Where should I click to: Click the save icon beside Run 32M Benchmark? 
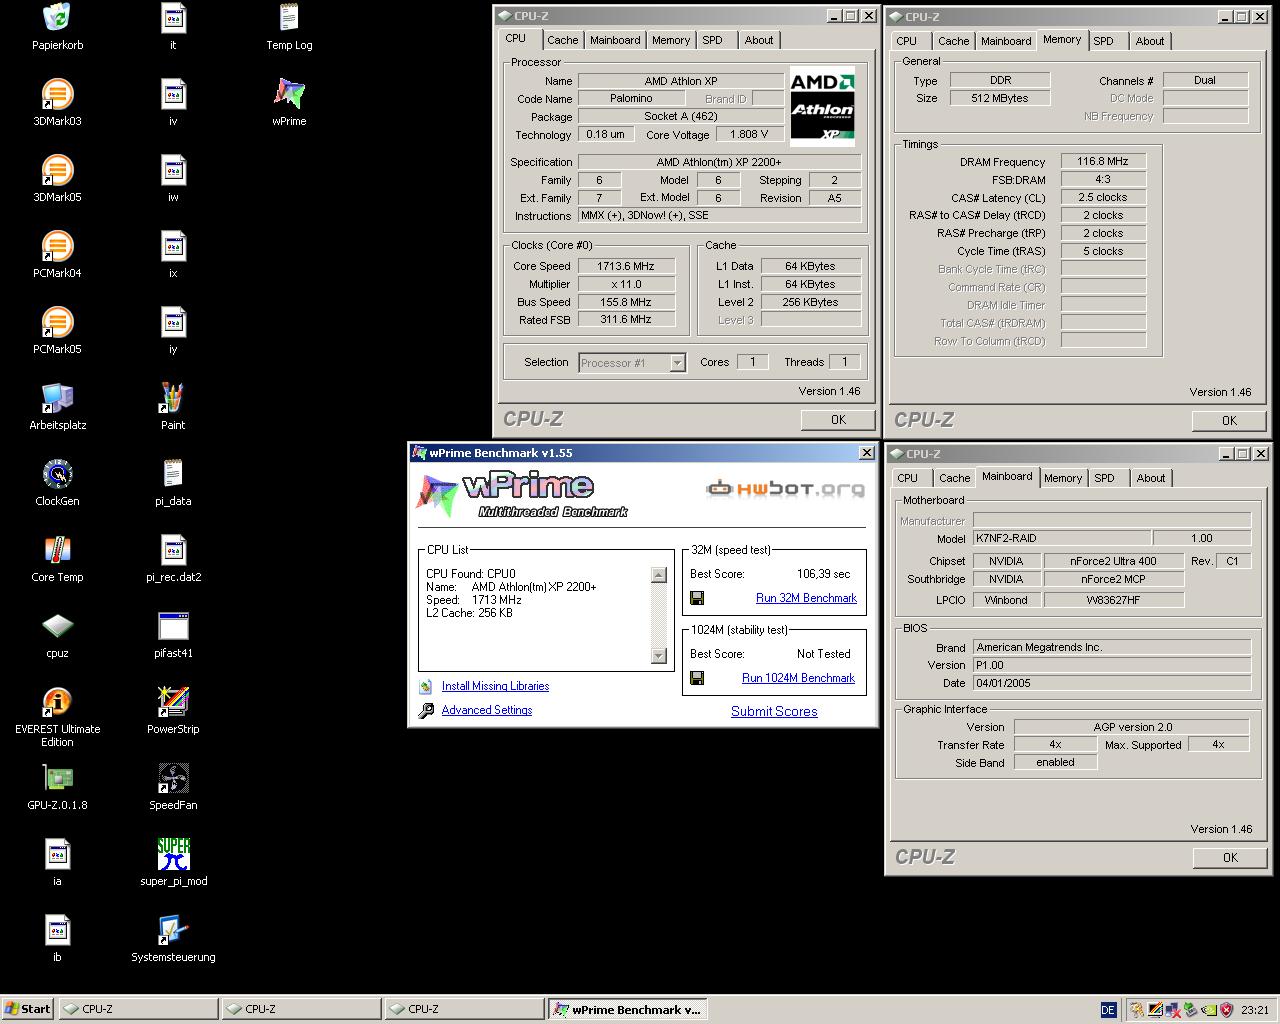[x=697, y=598]
